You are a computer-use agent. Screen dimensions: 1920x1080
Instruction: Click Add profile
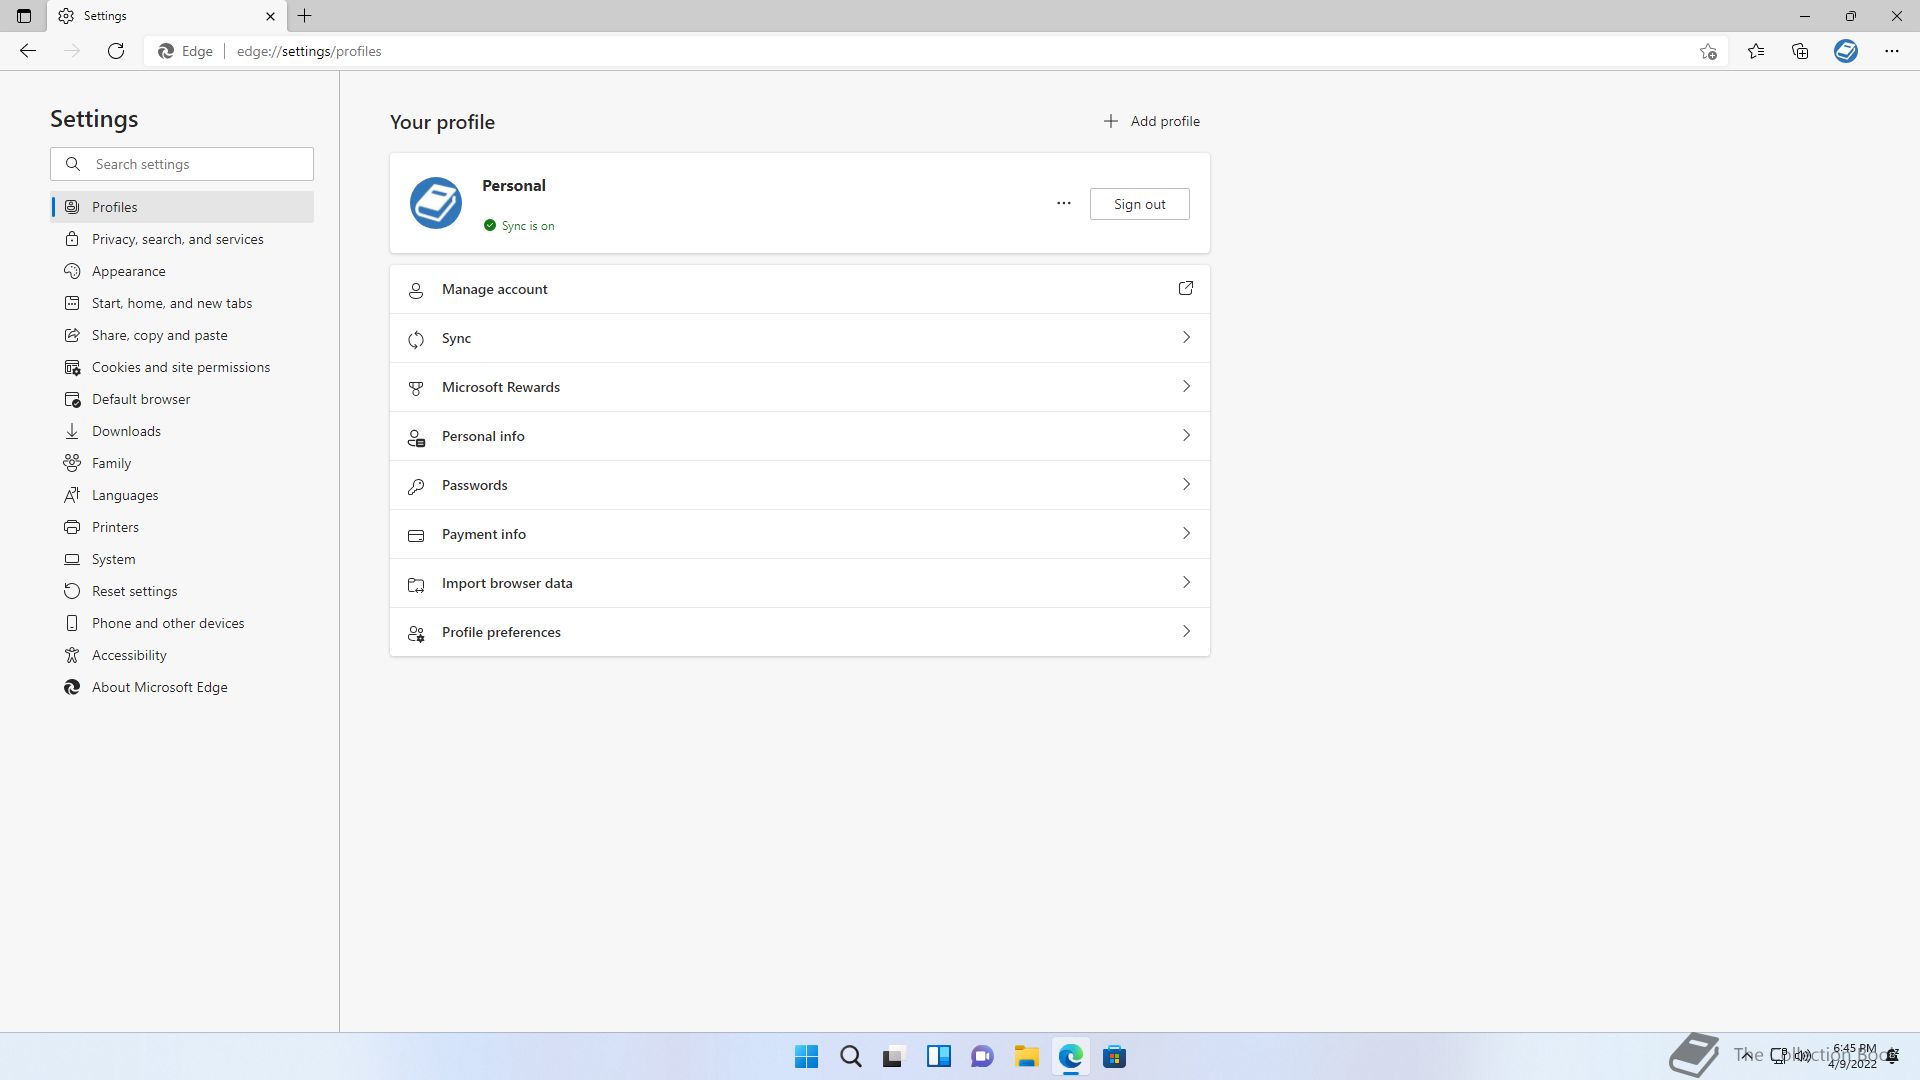(1151, 121)
